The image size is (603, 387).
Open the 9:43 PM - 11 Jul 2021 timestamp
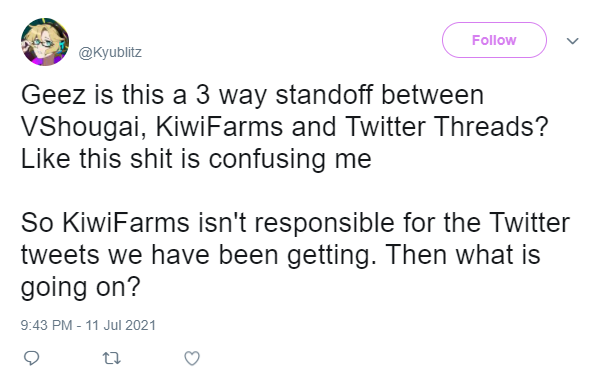[x=88, y=325]
